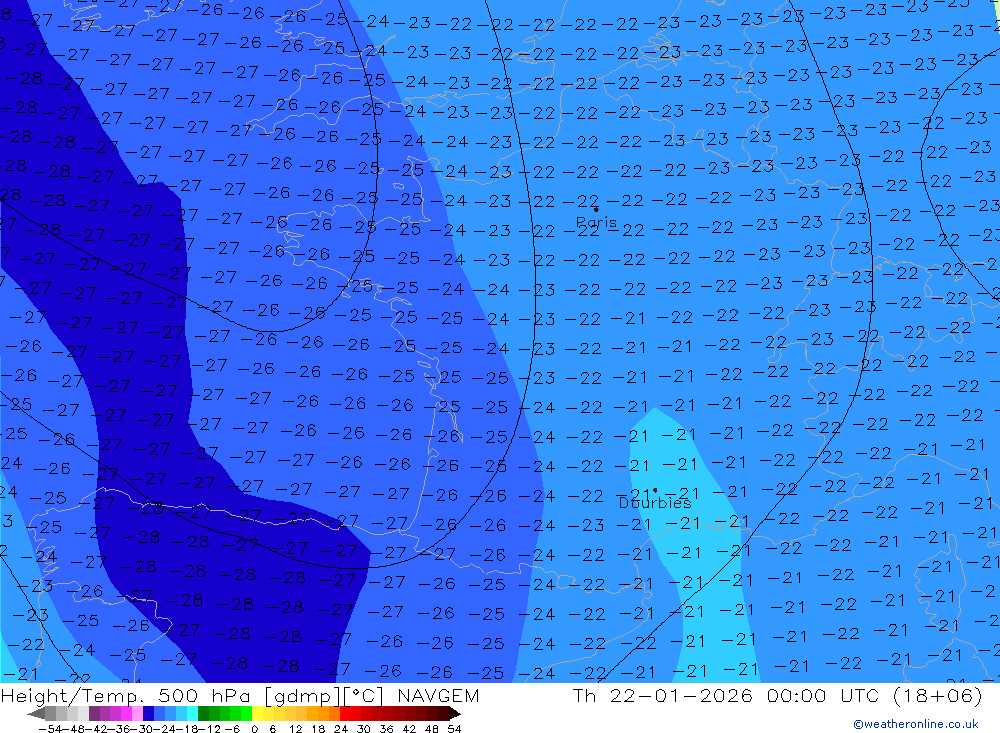Click the 'Height/Temp. 500 hPa' title text
Image resolution: width=1000 pixels, height=733 pixels.
pos(128,695)
